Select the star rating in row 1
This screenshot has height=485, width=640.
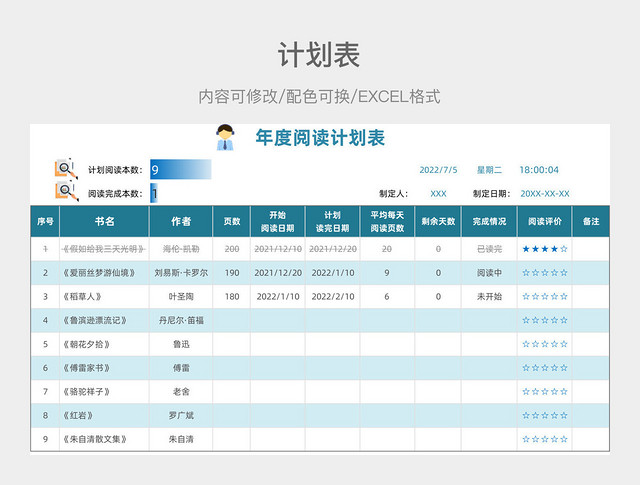544,249
